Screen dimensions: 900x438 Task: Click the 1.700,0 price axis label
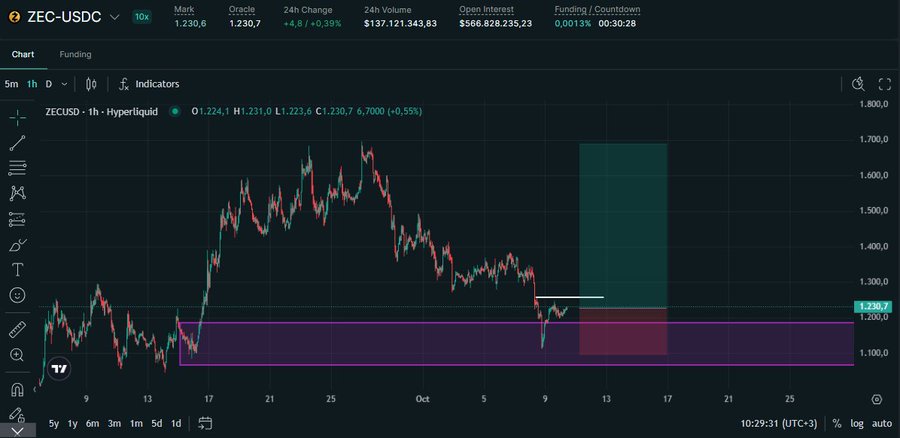874,139
